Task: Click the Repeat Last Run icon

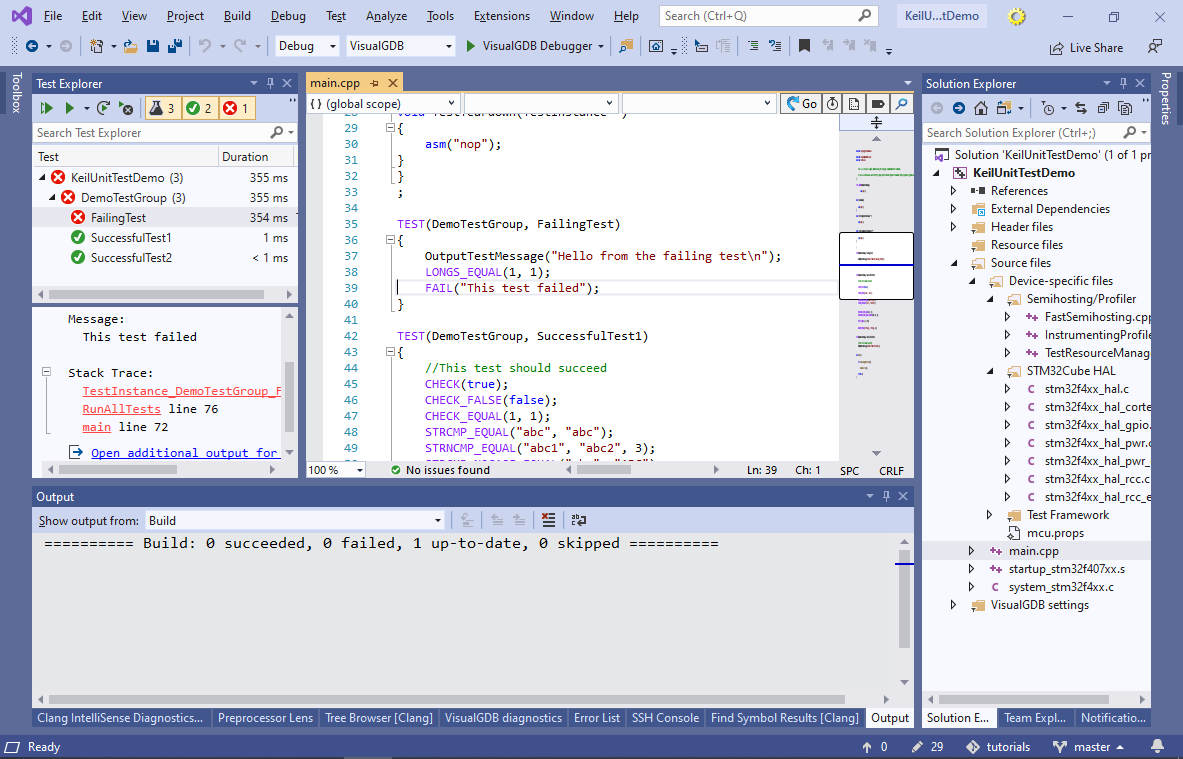Action: pos(104,109)
